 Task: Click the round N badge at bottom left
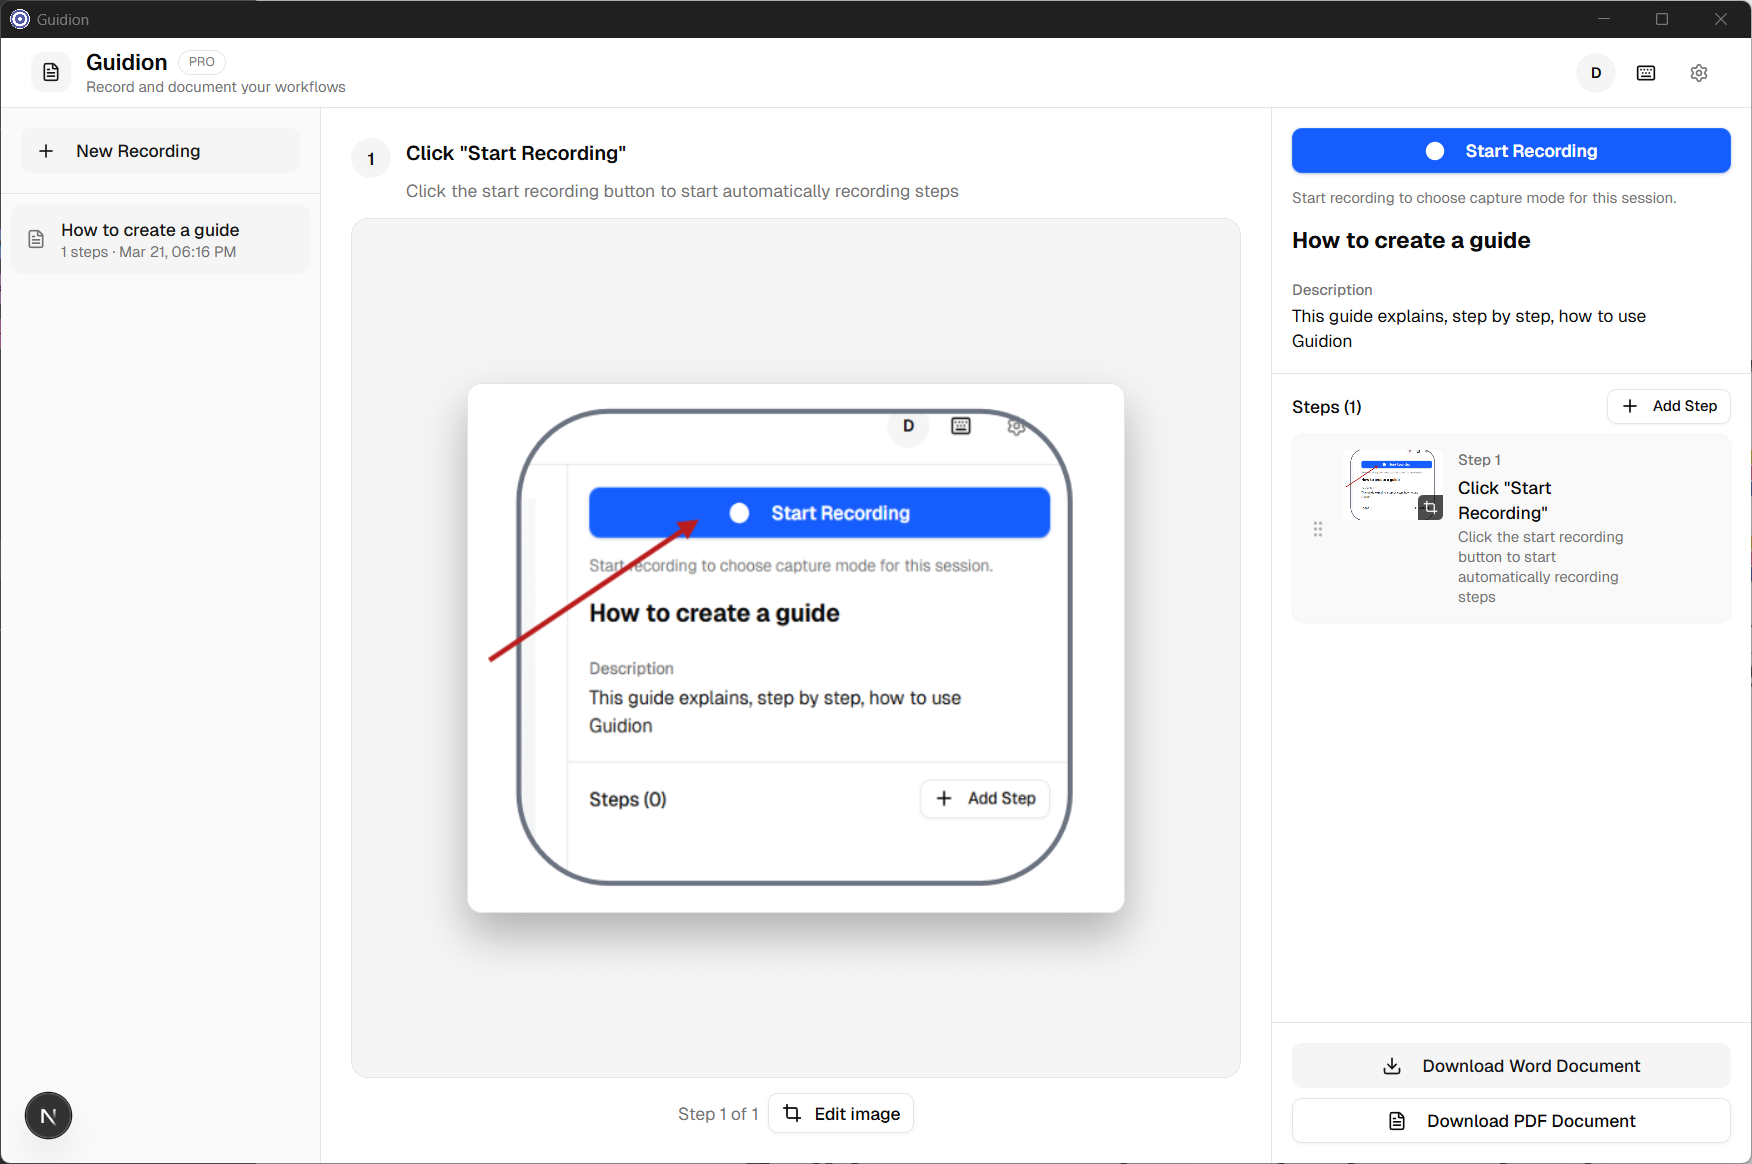[48, 1116]
